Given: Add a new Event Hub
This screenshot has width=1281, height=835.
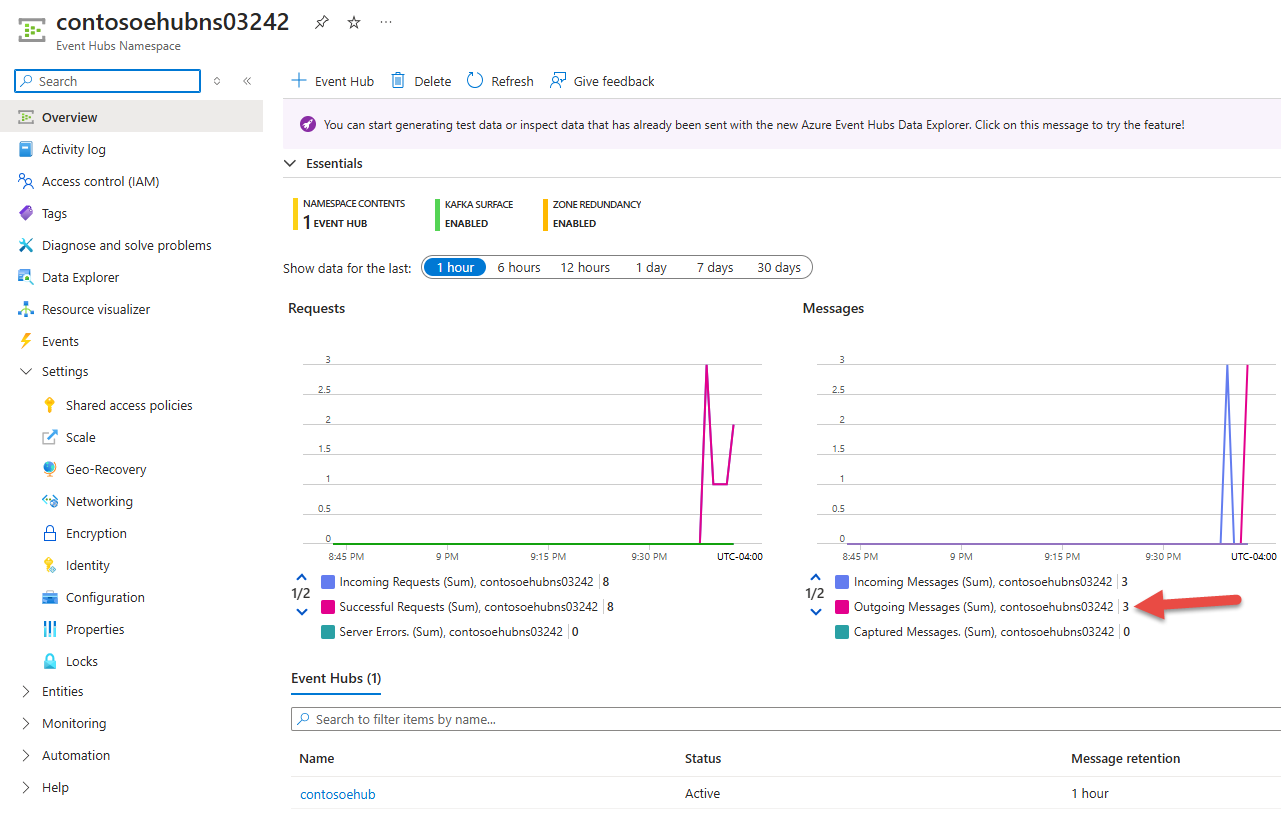Looking at the screenshot, I should pyautogui.click(x=332, y=81).
